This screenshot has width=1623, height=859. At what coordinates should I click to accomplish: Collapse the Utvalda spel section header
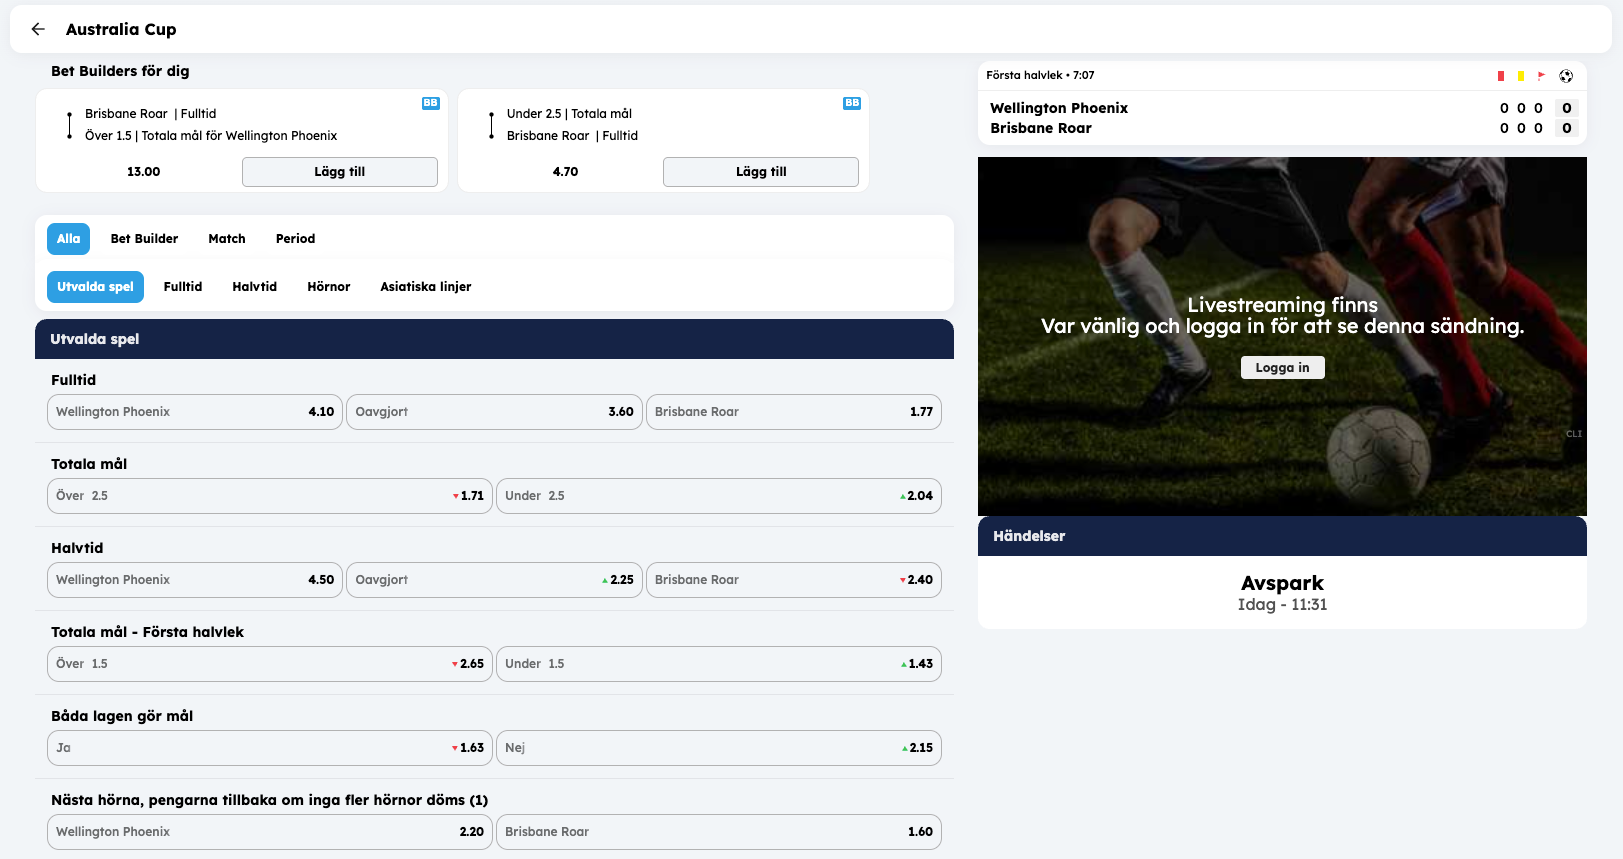click(494, 339)
